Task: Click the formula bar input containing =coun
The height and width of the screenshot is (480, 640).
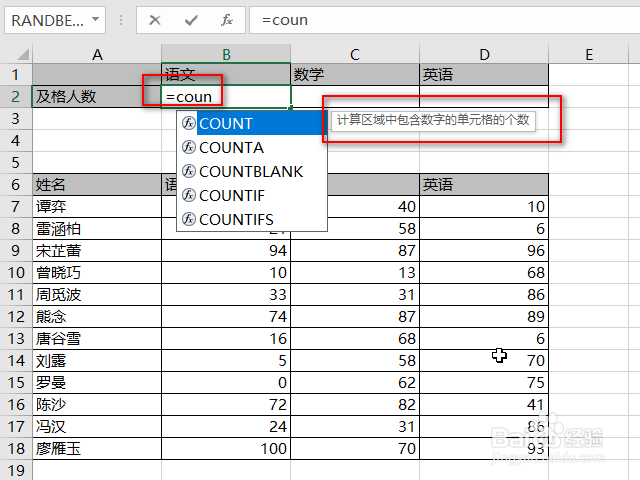Action: (x=444, y=20)
